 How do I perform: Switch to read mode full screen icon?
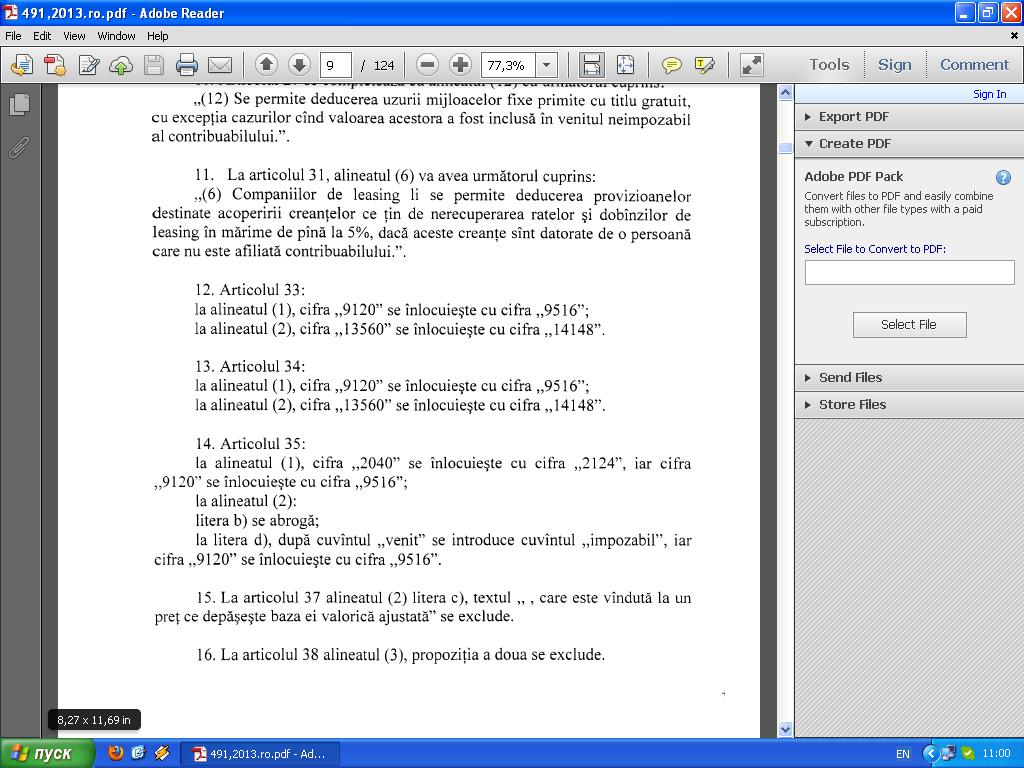[x=752, y=65]
